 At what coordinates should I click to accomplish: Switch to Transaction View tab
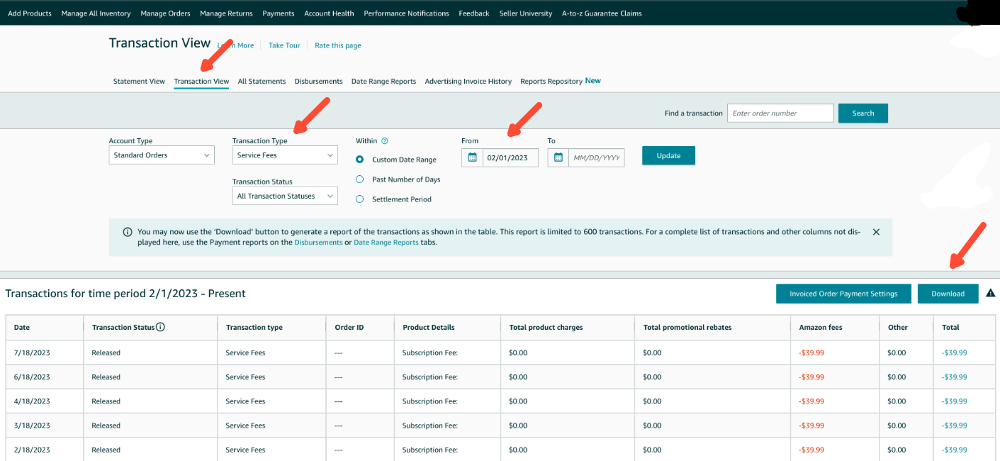[x=202, y=82]
